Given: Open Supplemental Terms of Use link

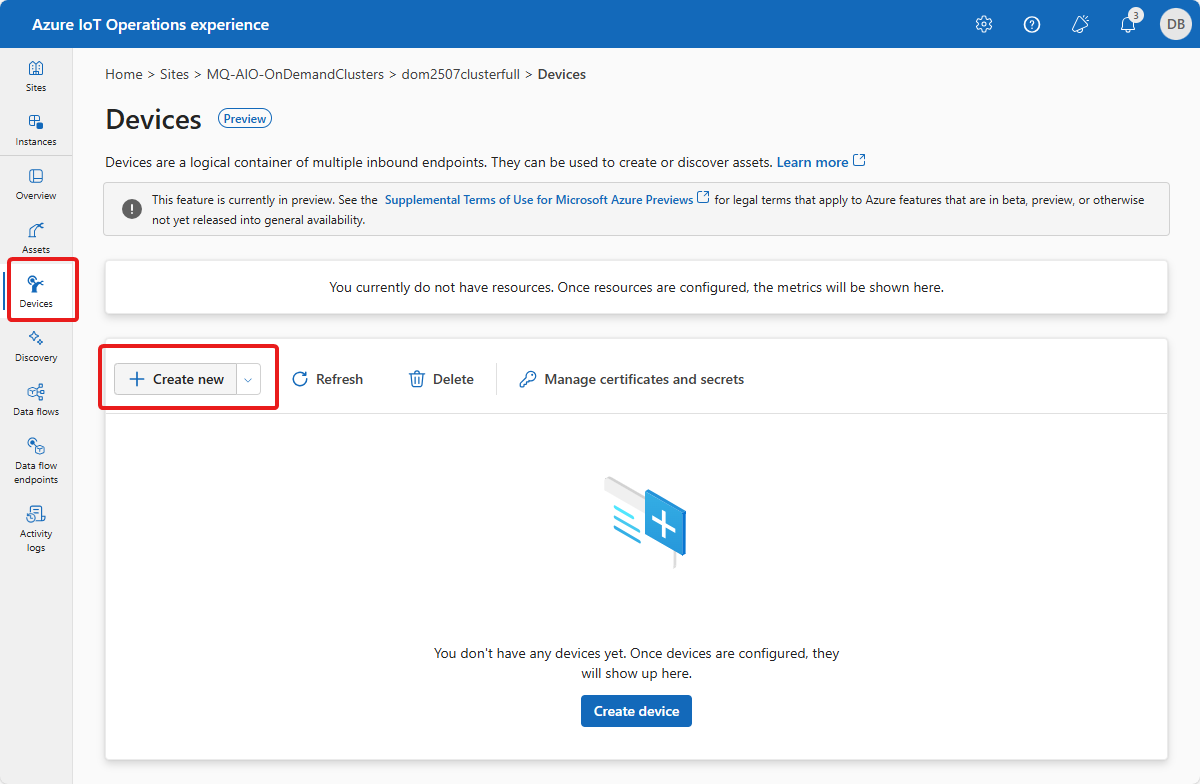Looking at the screenshot, I should pyautogui.click(x=547, y=199).
